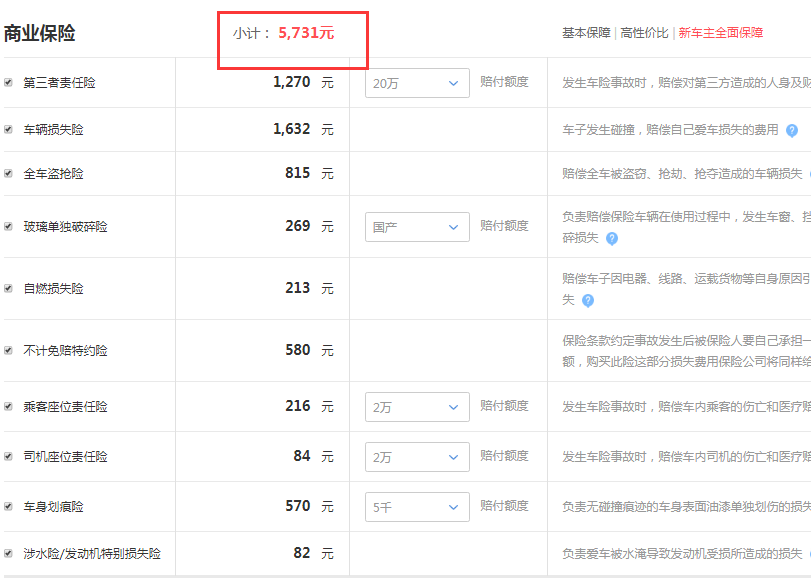Uncheck the 乘客座位责任险 checkbox
This screenshot has height=578, width=811.
click(8, 406)
